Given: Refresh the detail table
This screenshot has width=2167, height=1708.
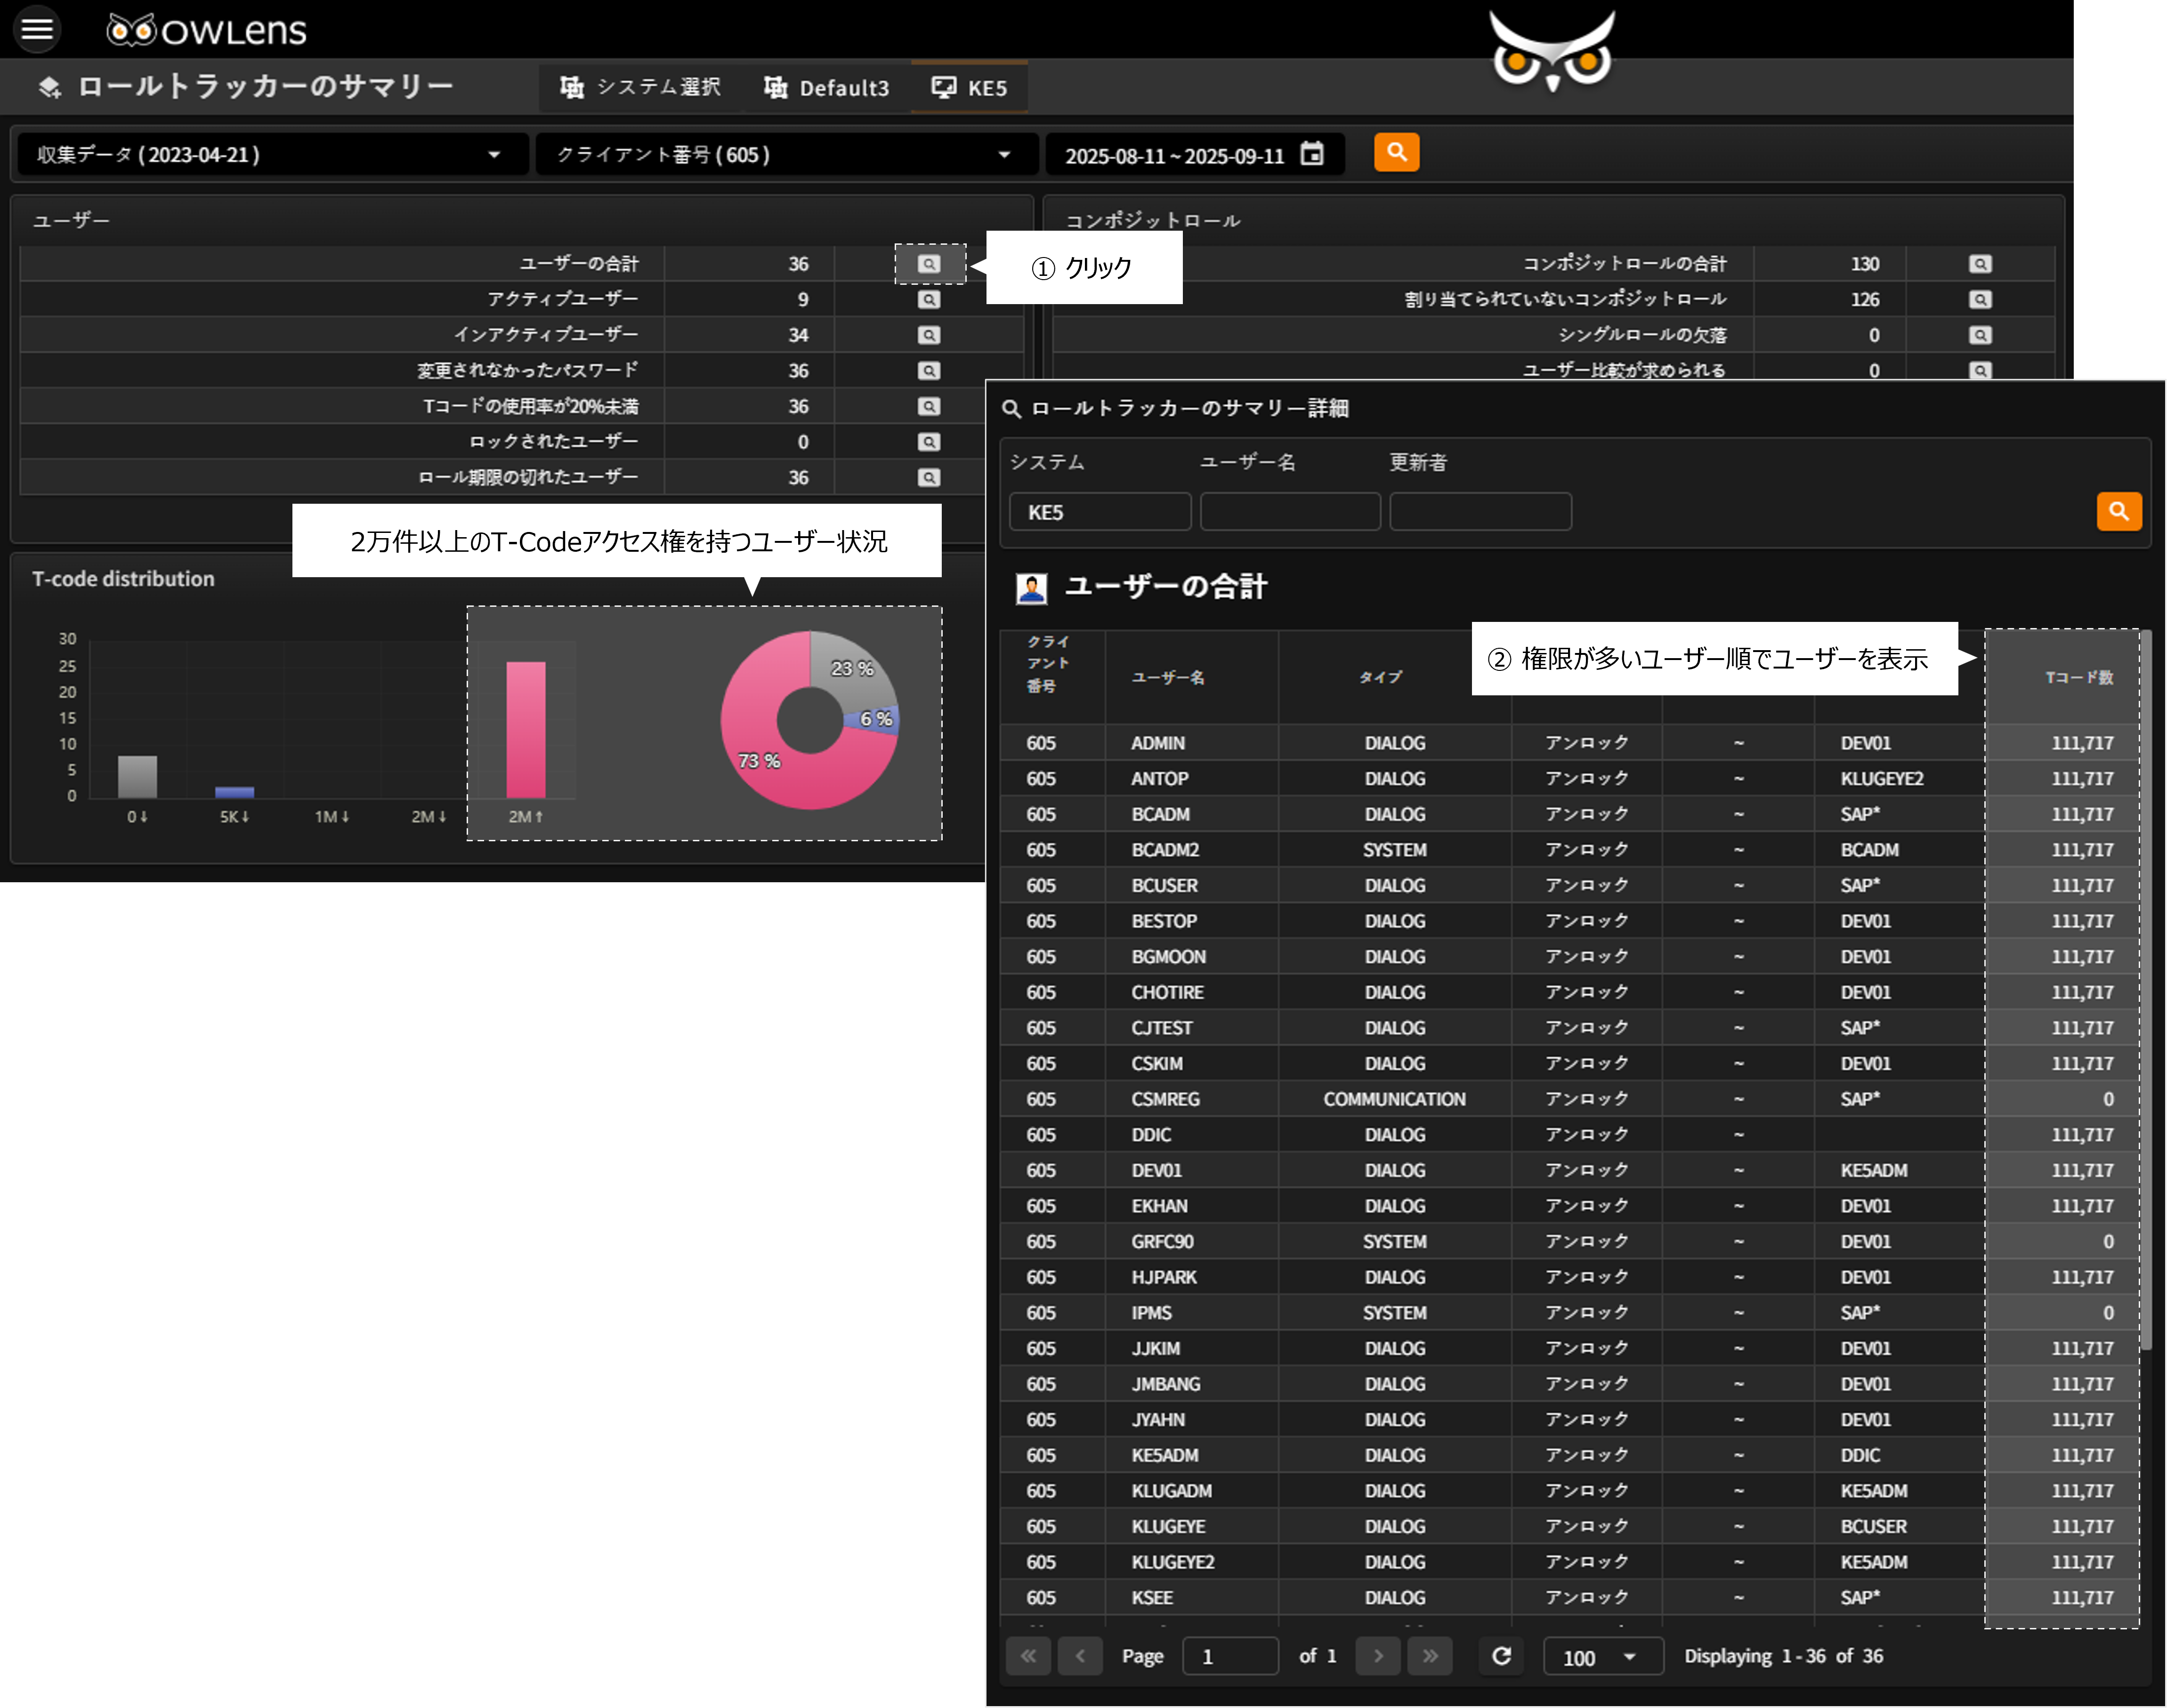Looking at the screenshot, I should [x=1500, y=1656].
